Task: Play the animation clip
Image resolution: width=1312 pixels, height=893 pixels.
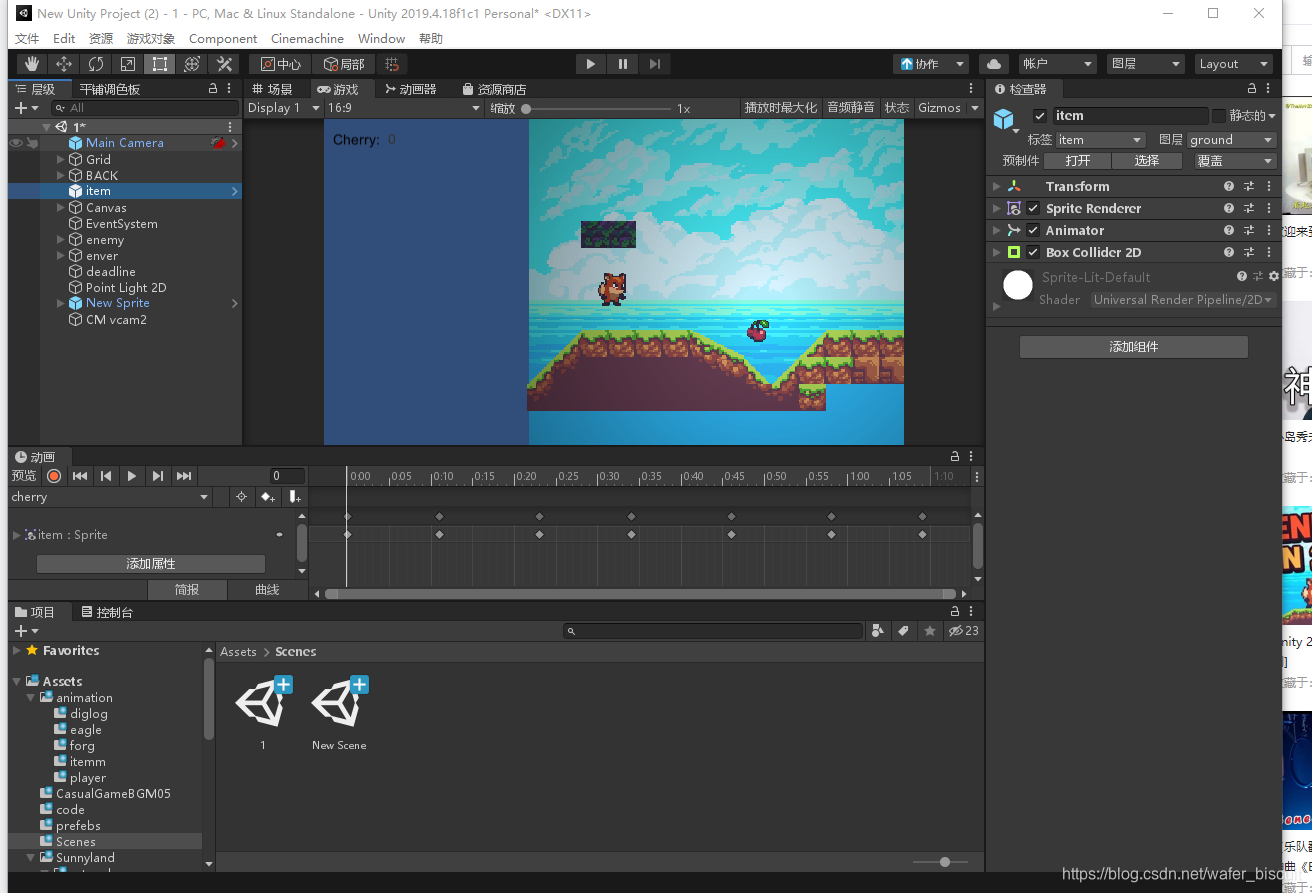Action: (132, 476)
